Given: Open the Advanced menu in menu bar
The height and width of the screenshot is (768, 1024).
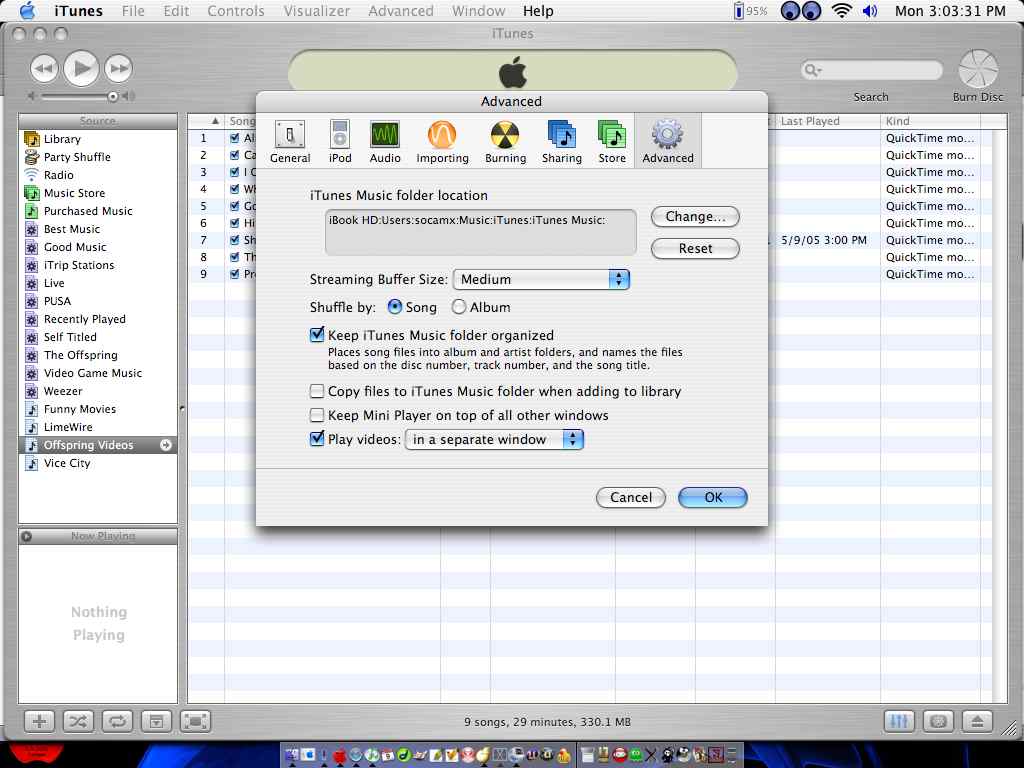Looking at the screenshot, I should pos(401,11).
